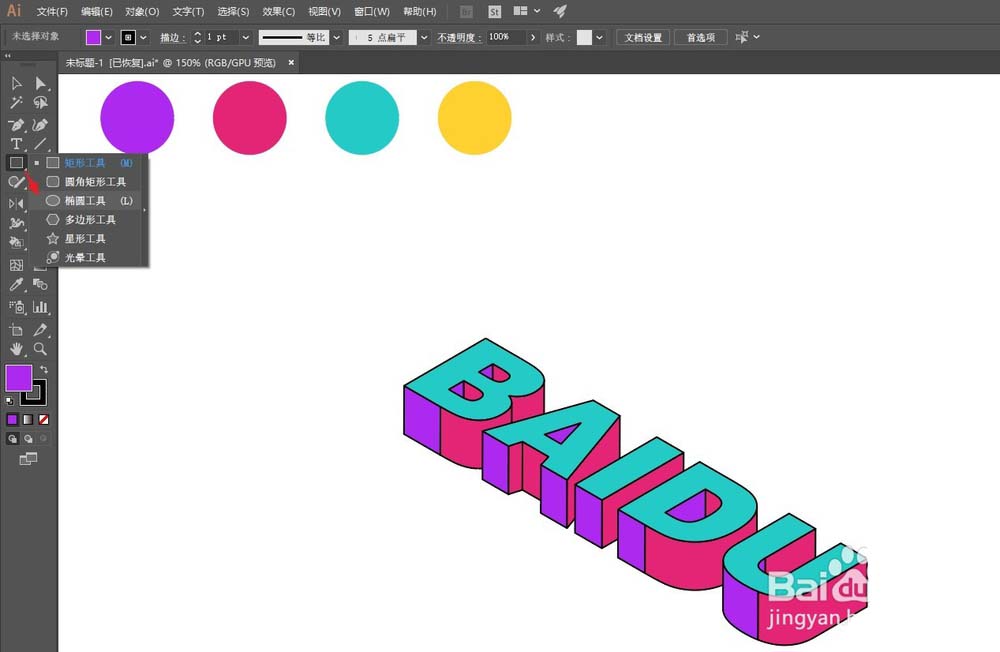Select the Blend tool
Image resolution: width=1000 pixels, height=652 pixels.
(x=40, y=285)
